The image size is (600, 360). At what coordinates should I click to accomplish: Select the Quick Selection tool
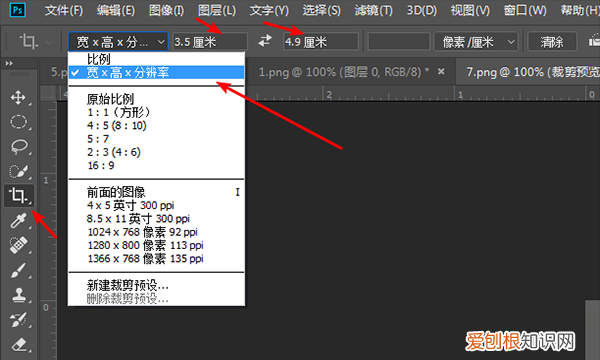tap(18, 171)
